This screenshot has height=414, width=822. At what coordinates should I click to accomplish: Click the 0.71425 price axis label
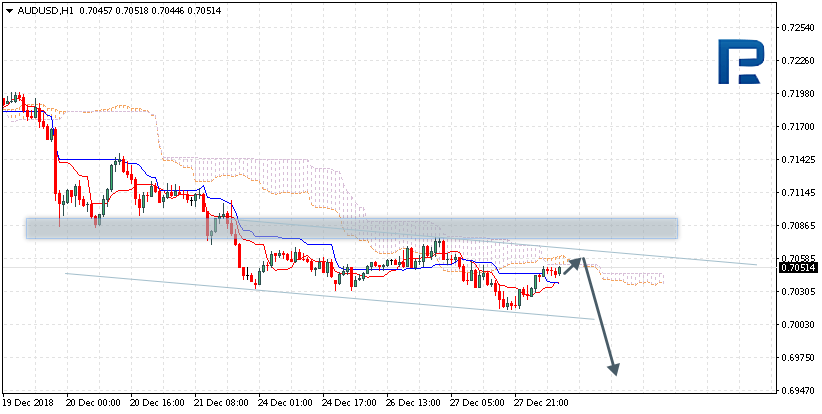(798, 160)
